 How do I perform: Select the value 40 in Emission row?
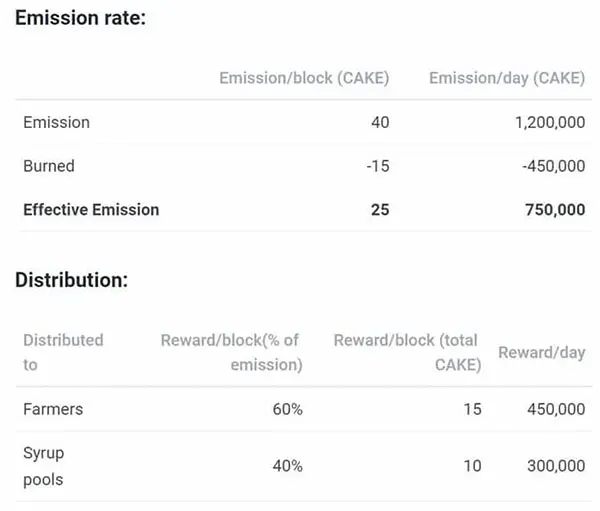coord(379,122)
